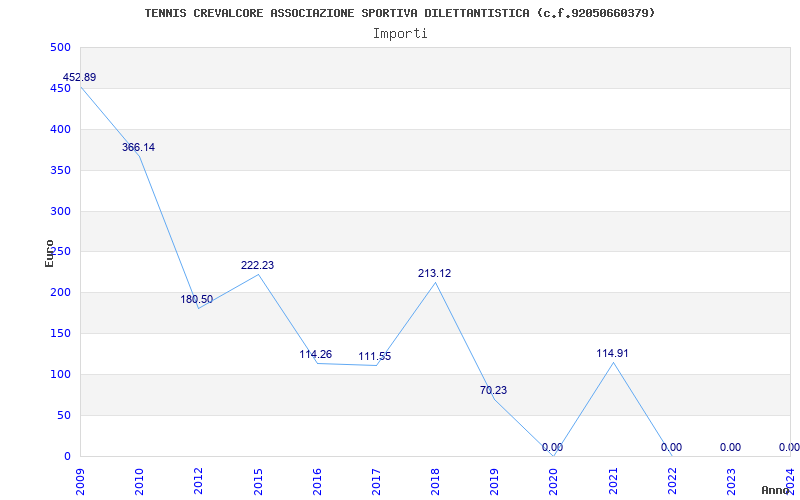
Task: Click the 0.00 label above 2023
Action: 731,447
